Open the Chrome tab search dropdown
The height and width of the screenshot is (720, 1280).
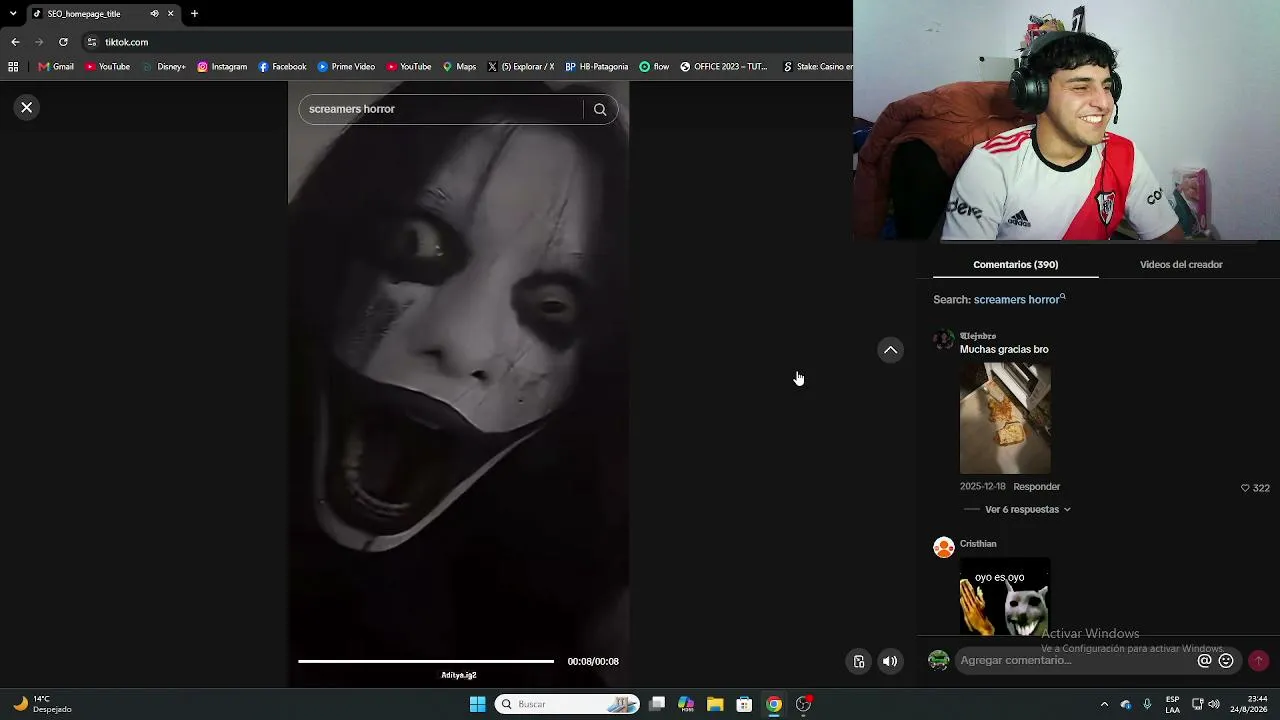click(13, 14)
